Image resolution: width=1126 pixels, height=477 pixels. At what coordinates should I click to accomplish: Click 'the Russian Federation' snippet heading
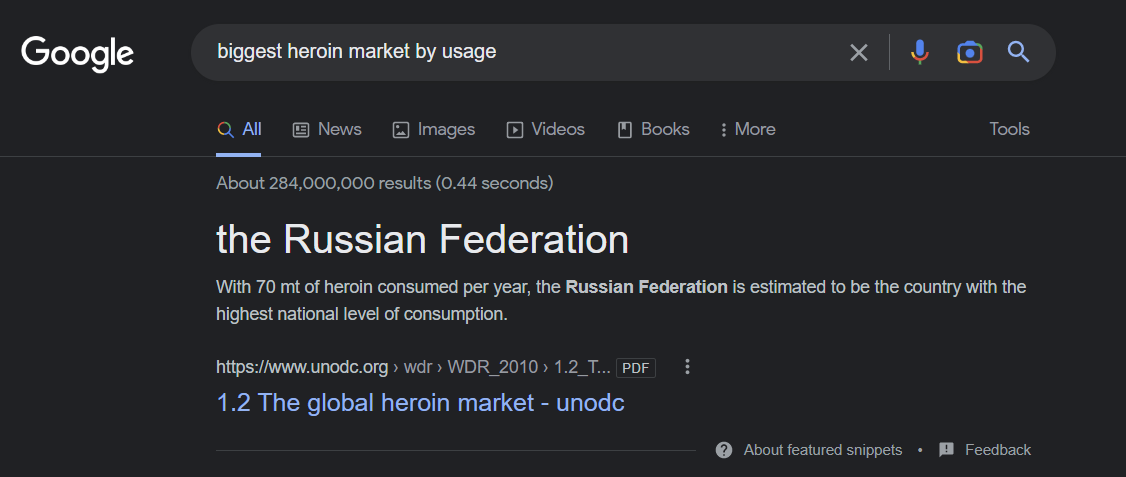point(422,239)
